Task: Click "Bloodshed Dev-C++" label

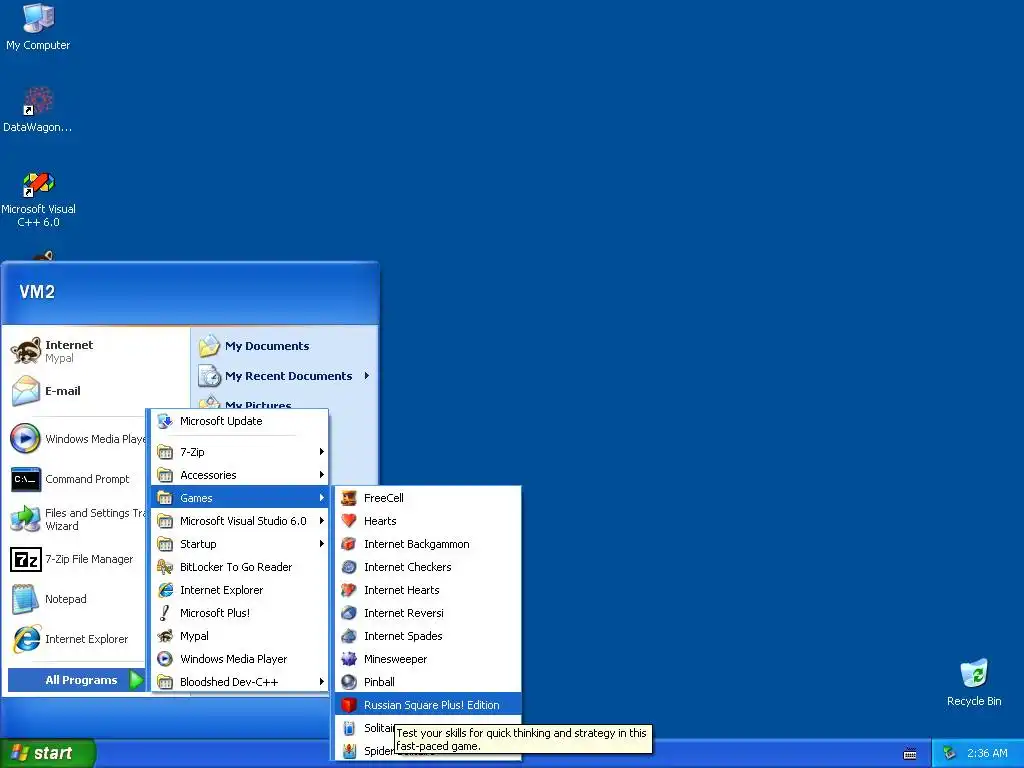Action: point(229,682)
